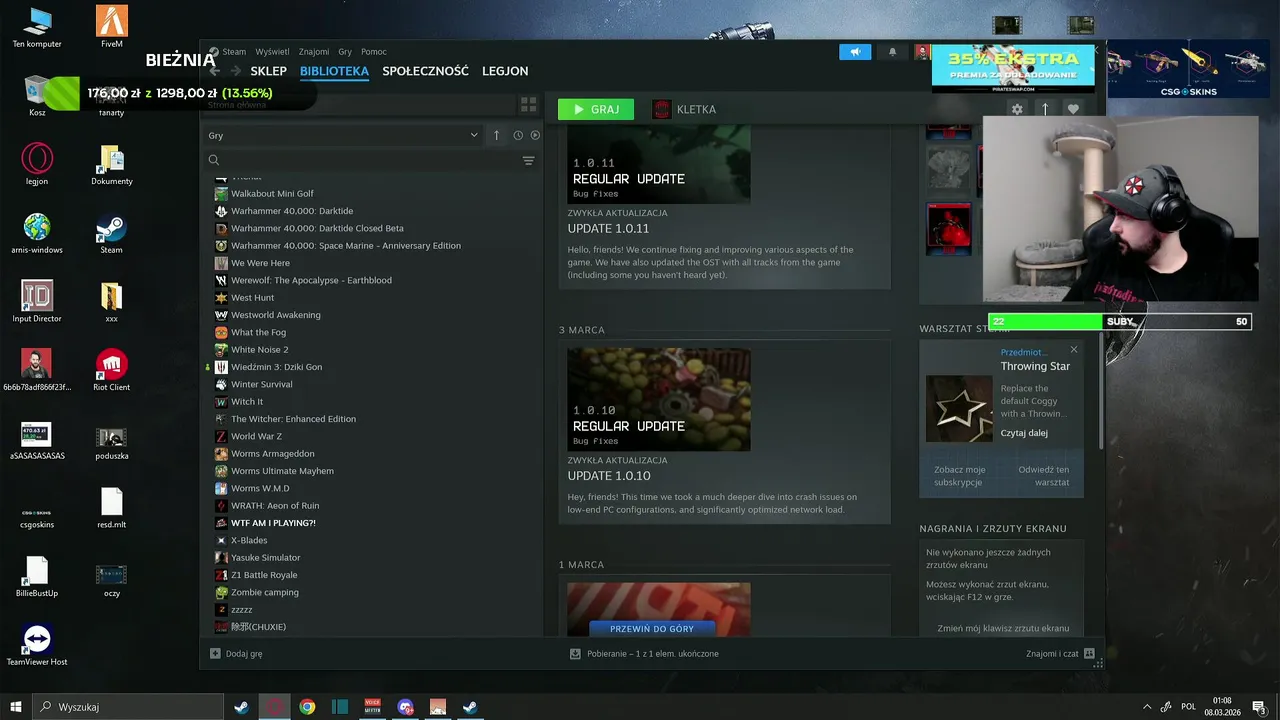Click the user avatar in Steam header
Screen dimensions: 1280x720
click(922, 52)
